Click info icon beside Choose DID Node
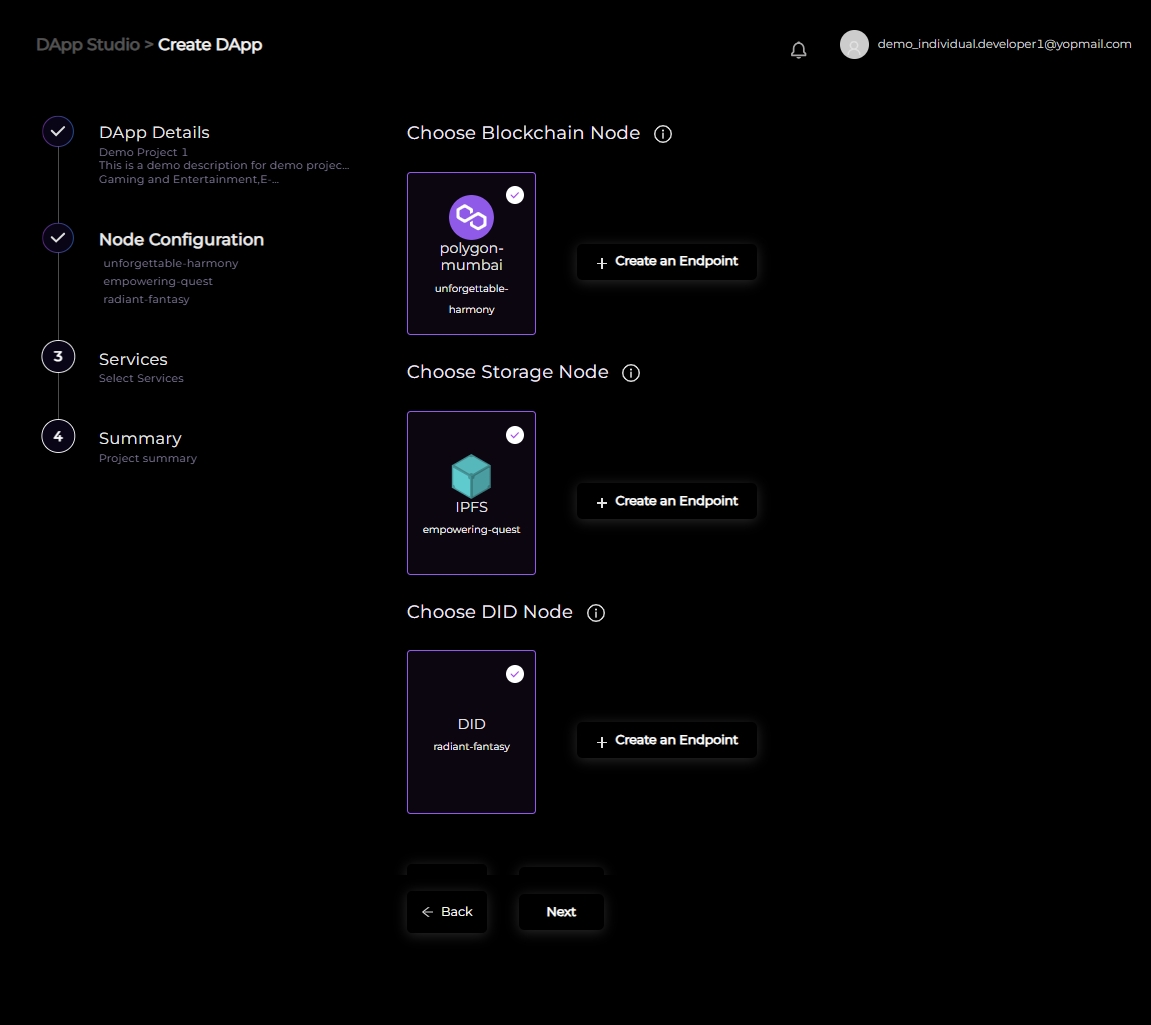1151x1025 pixels. coord(596,613)
